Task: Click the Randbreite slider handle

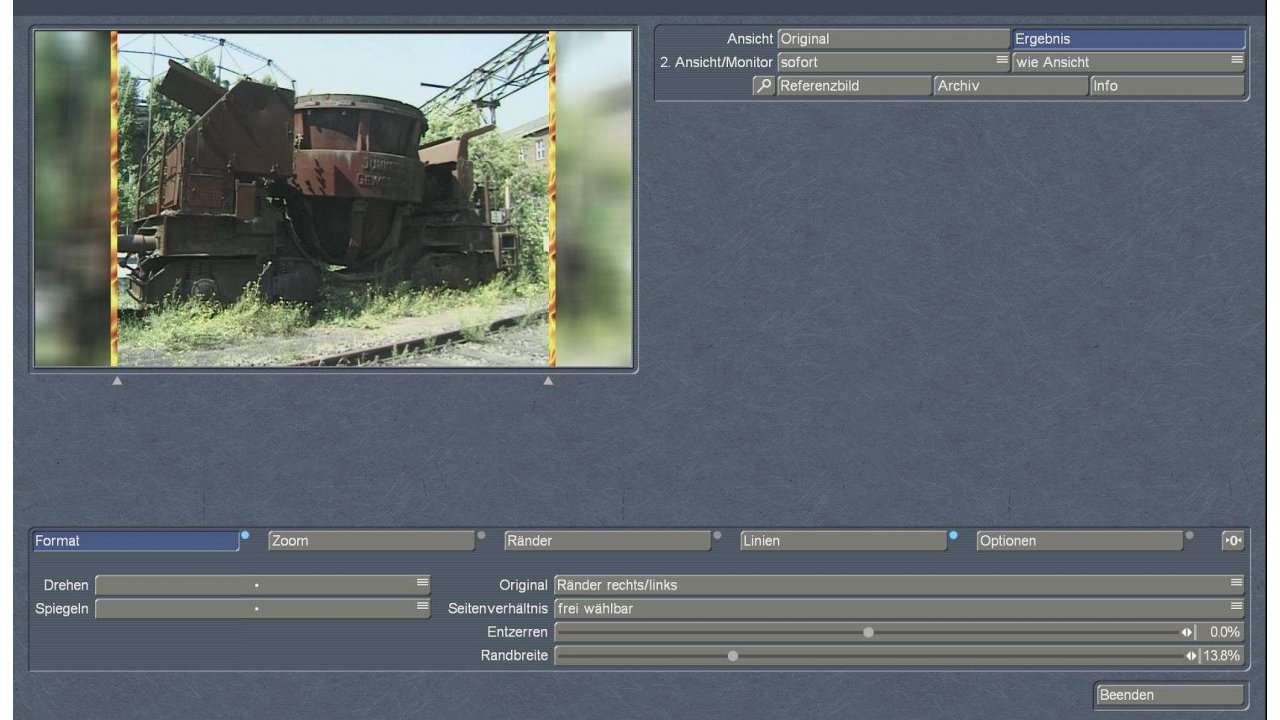Action: tap(733, 656)
